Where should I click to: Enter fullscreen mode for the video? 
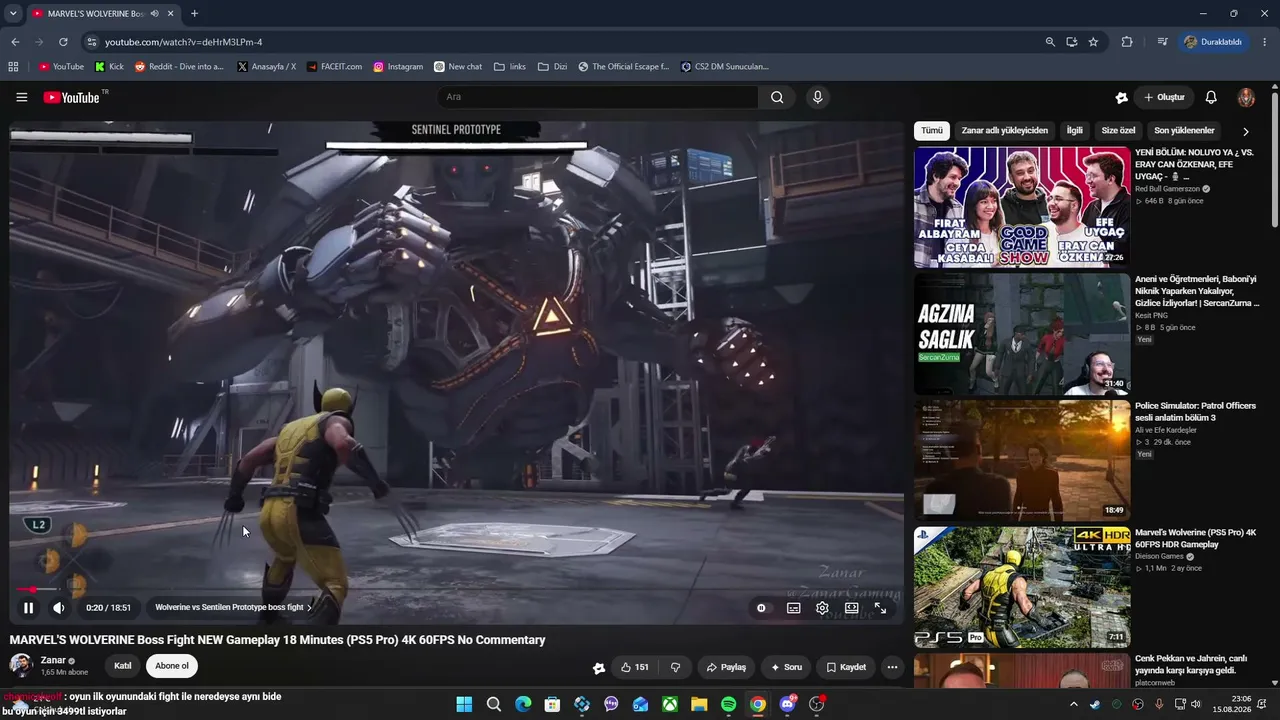[880, 607]
